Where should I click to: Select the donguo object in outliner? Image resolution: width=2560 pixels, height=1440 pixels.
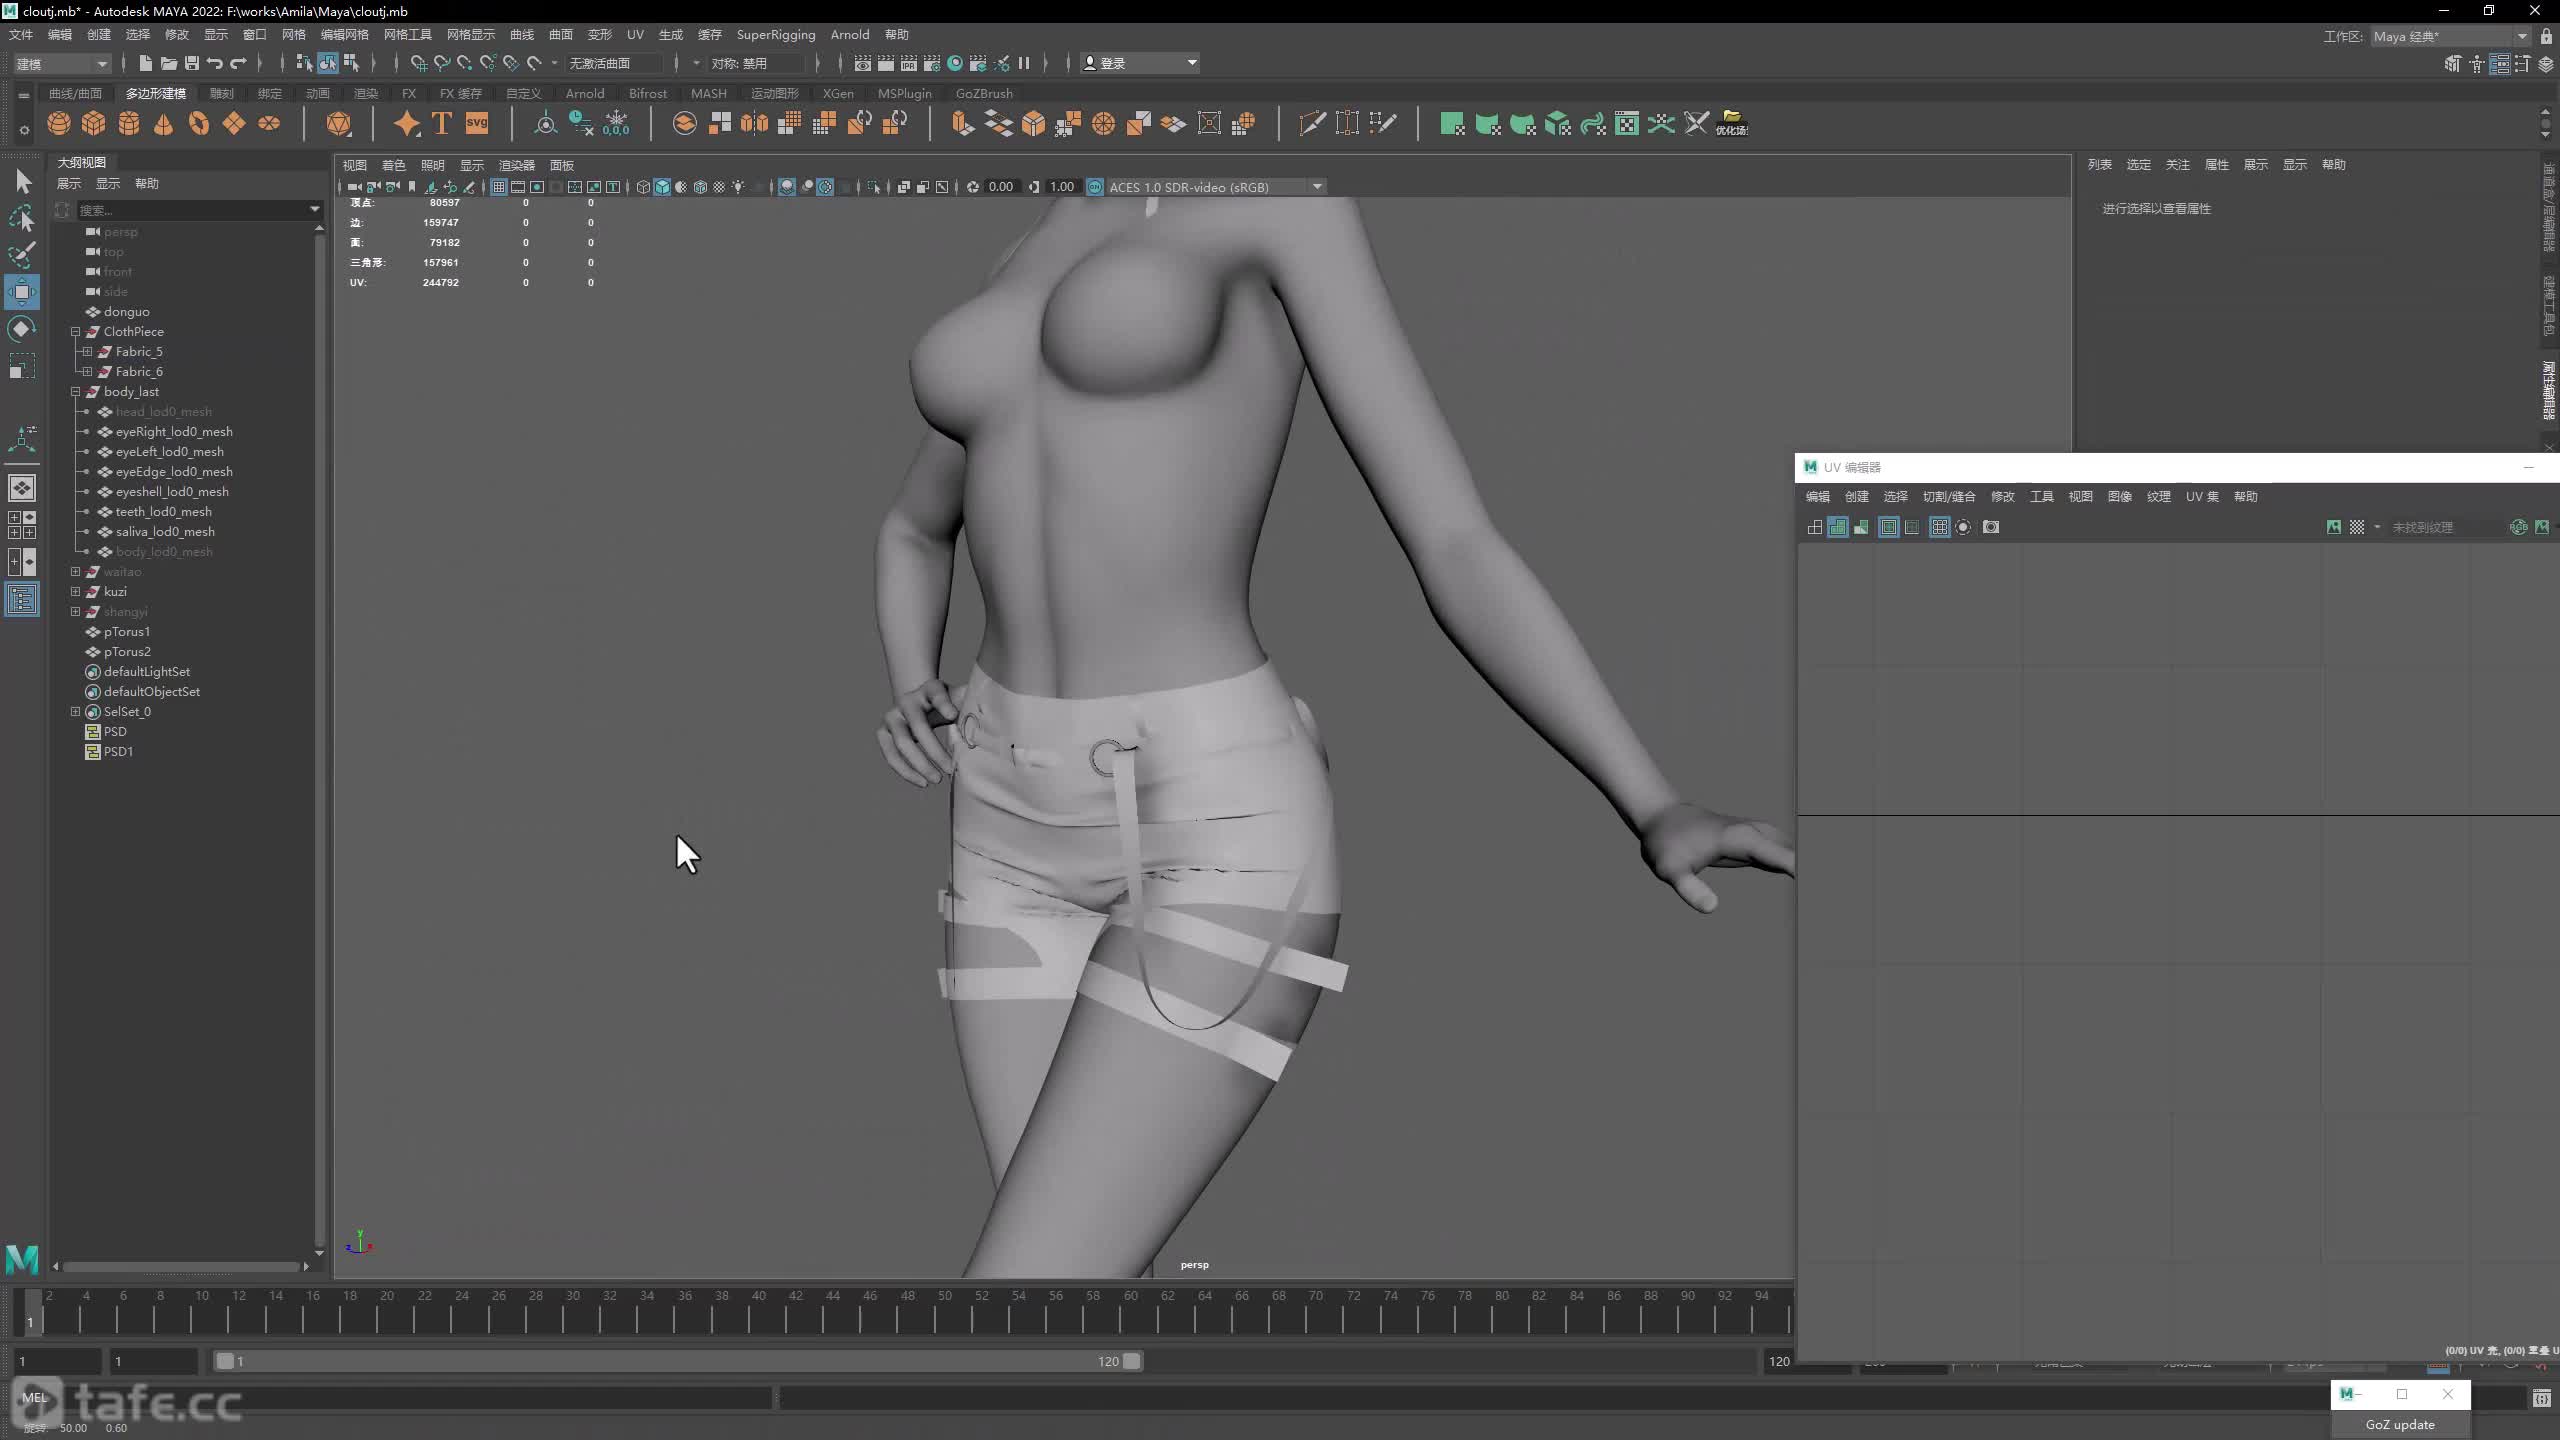pyautogui.click(x=127, y=311)
